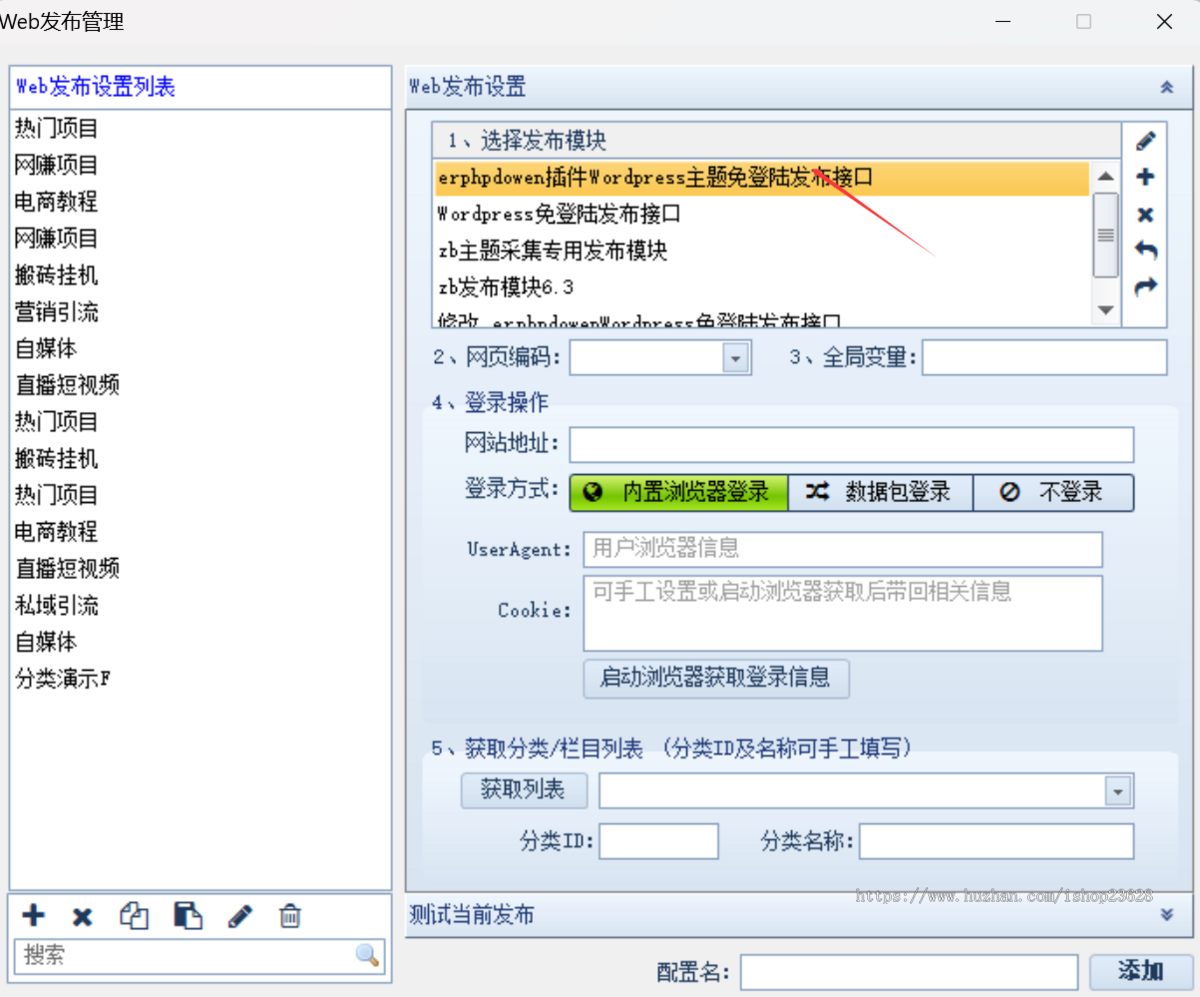Select erphpdowen插件Wordpress主题免登陆发布接口 module
Screen dimensions: 1200x997
pyautogui.click(x=762, y=178)
